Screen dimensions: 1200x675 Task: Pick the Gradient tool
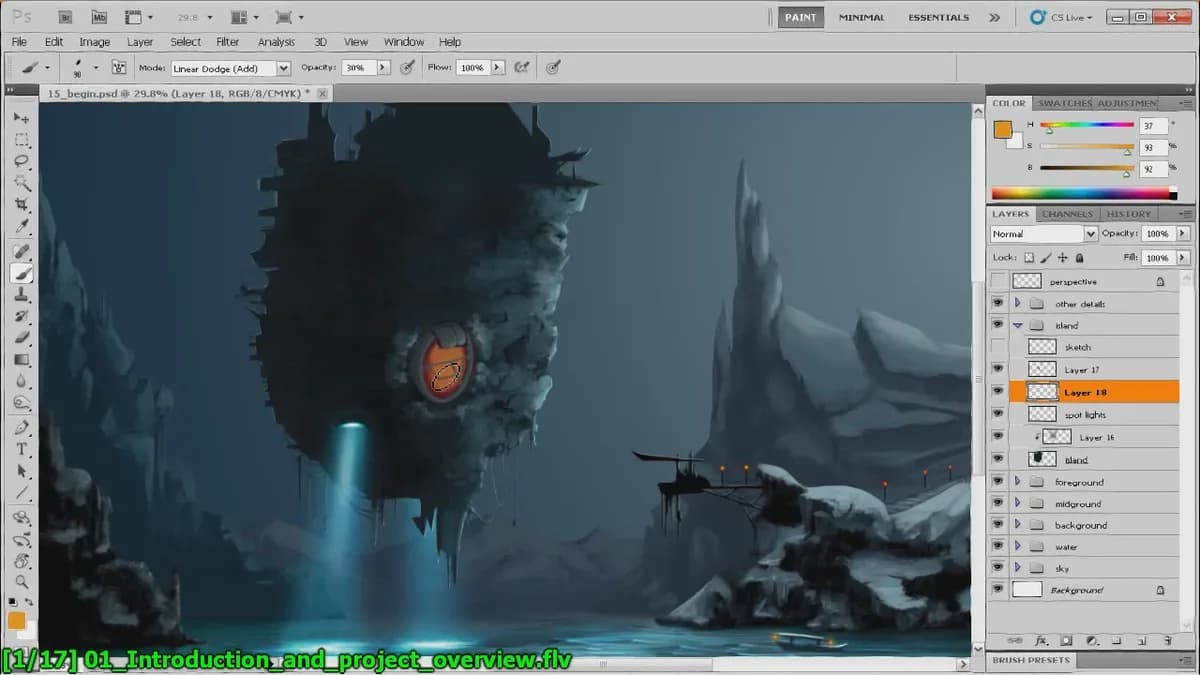(21, 360)
